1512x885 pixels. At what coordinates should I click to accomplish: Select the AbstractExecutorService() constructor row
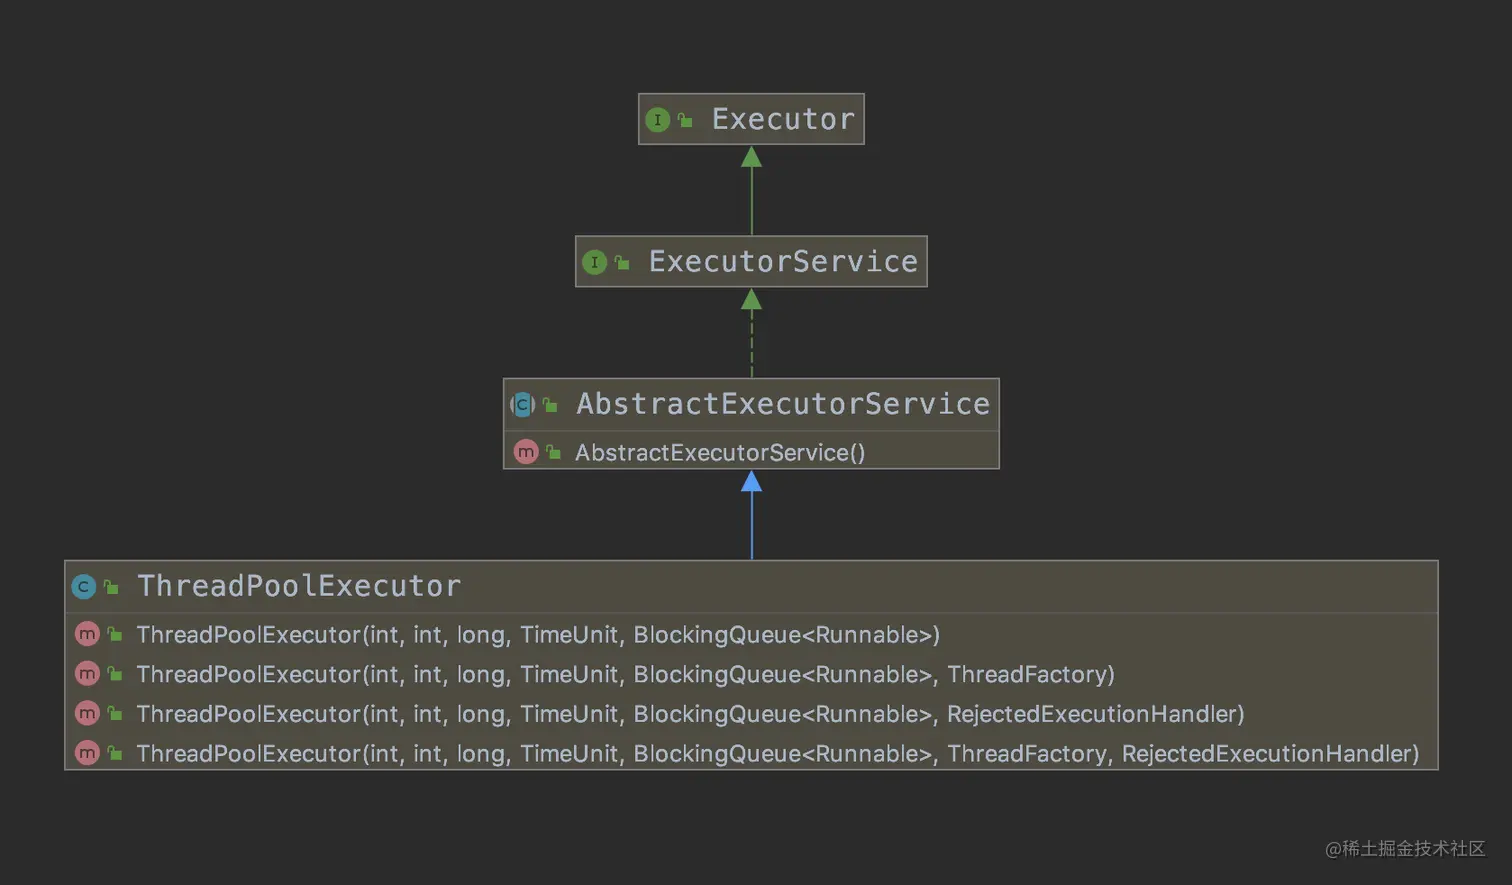coord(751,452)
